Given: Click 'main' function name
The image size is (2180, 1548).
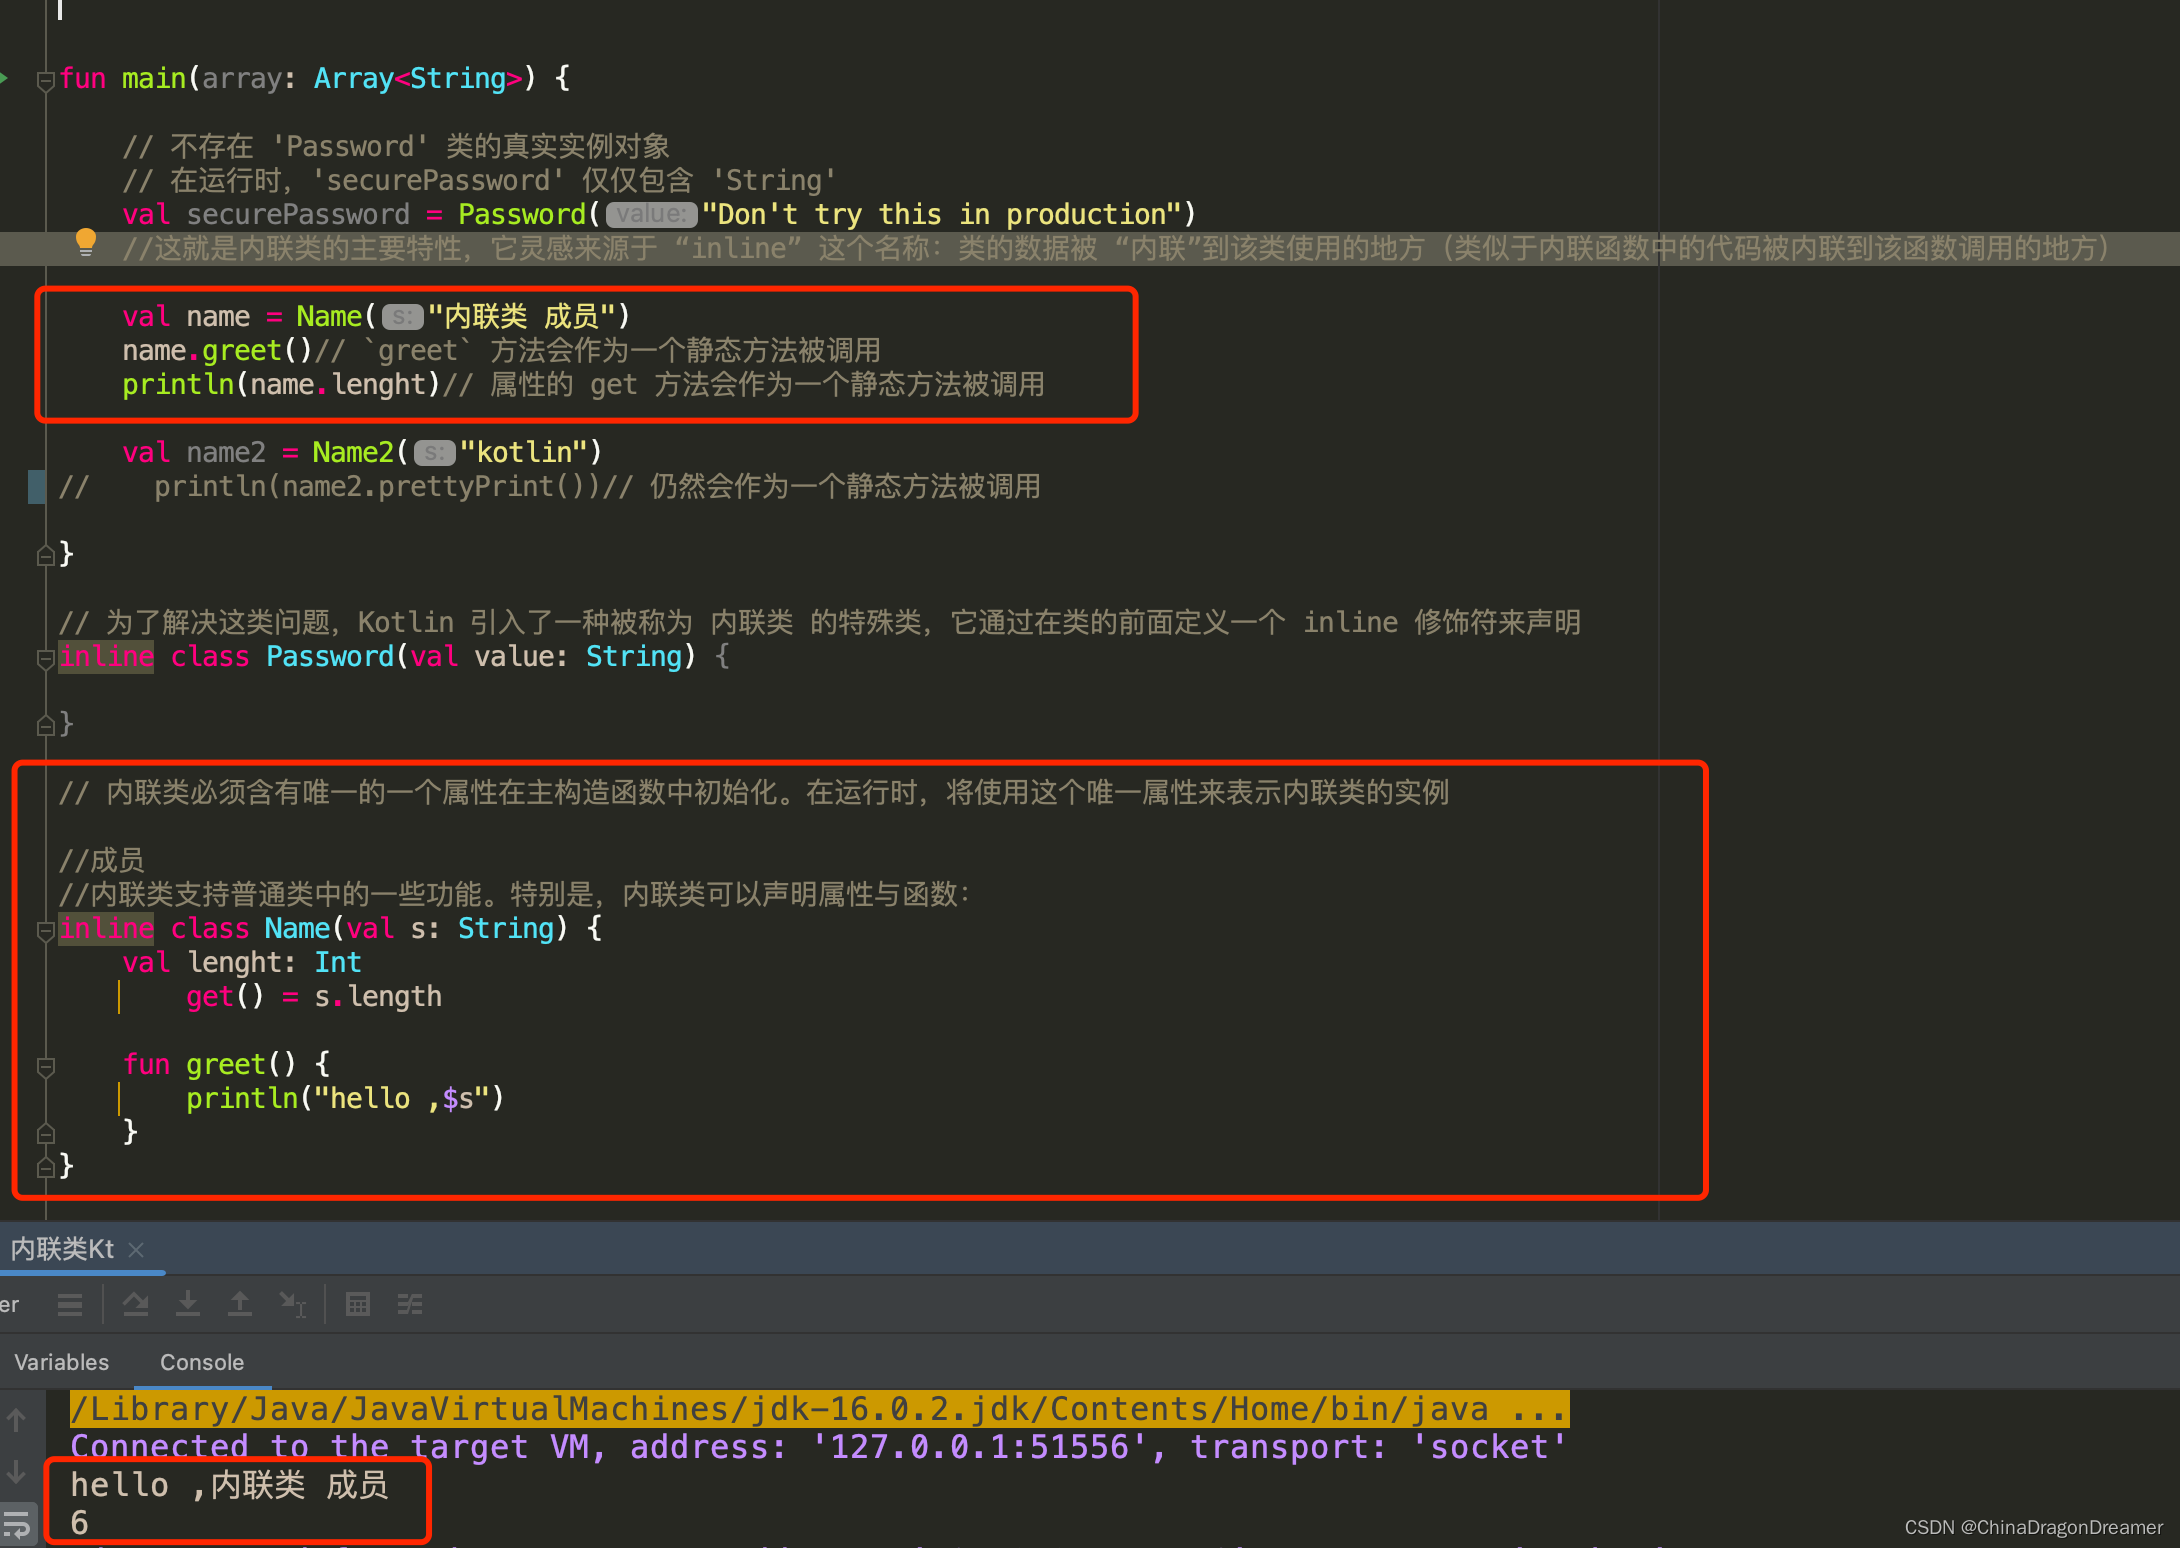Looking at the screenshot, I should (x=154, y=78).
